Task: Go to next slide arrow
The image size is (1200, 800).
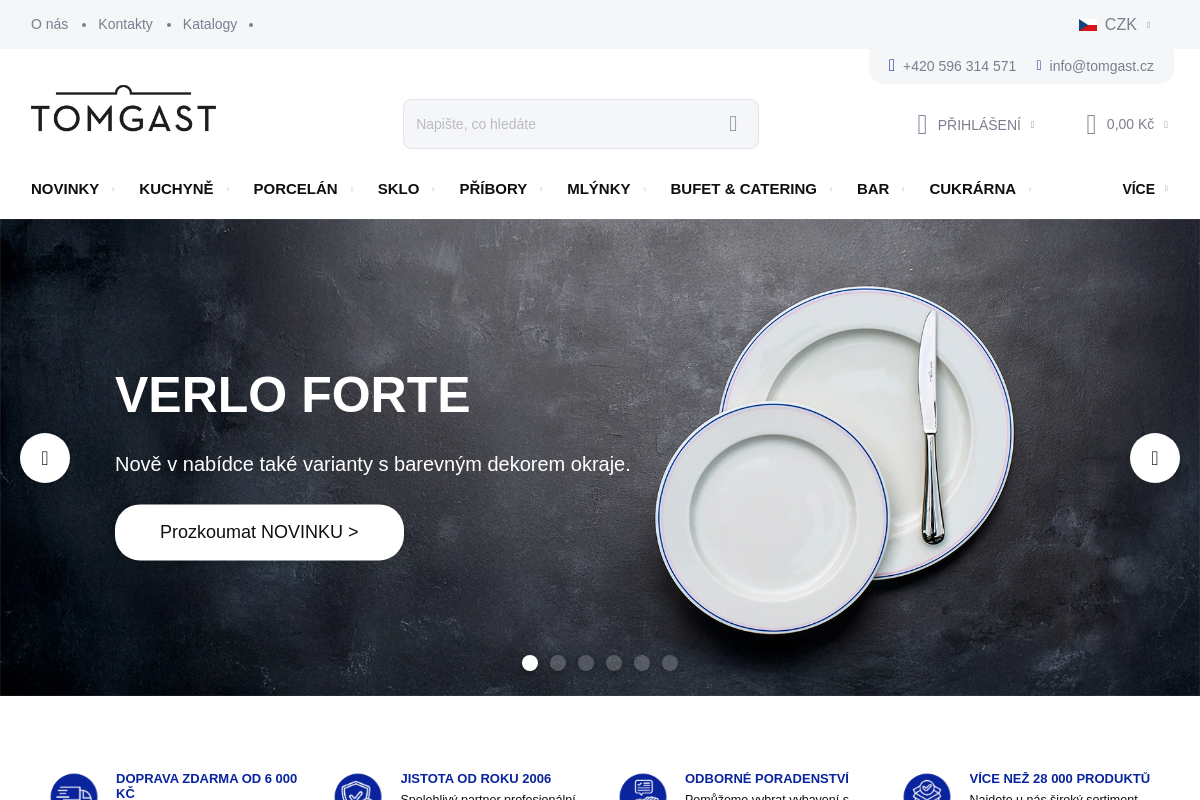Action: pos(1155,458)
